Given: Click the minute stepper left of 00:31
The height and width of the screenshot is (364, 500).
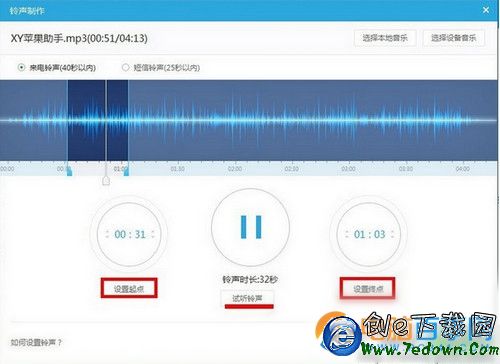Looking at the screenshot, I should click(107, 234).
